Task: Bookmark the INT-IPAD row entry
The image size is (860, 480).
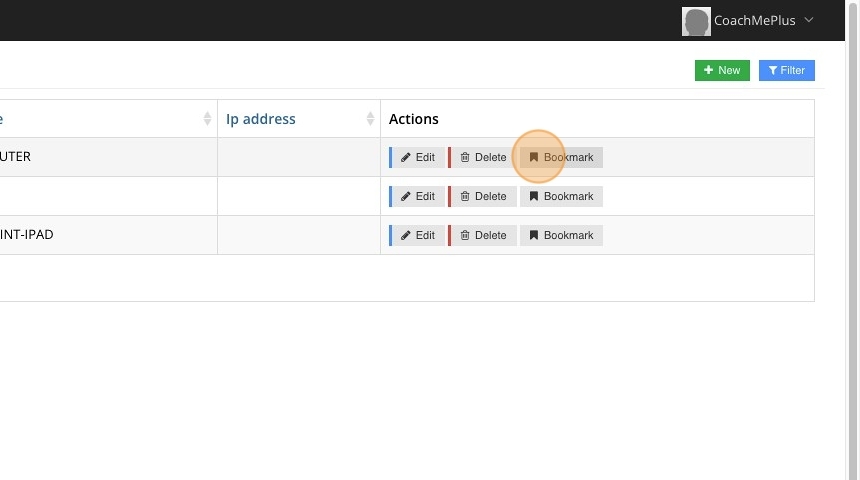Action: tap(561, 235)
